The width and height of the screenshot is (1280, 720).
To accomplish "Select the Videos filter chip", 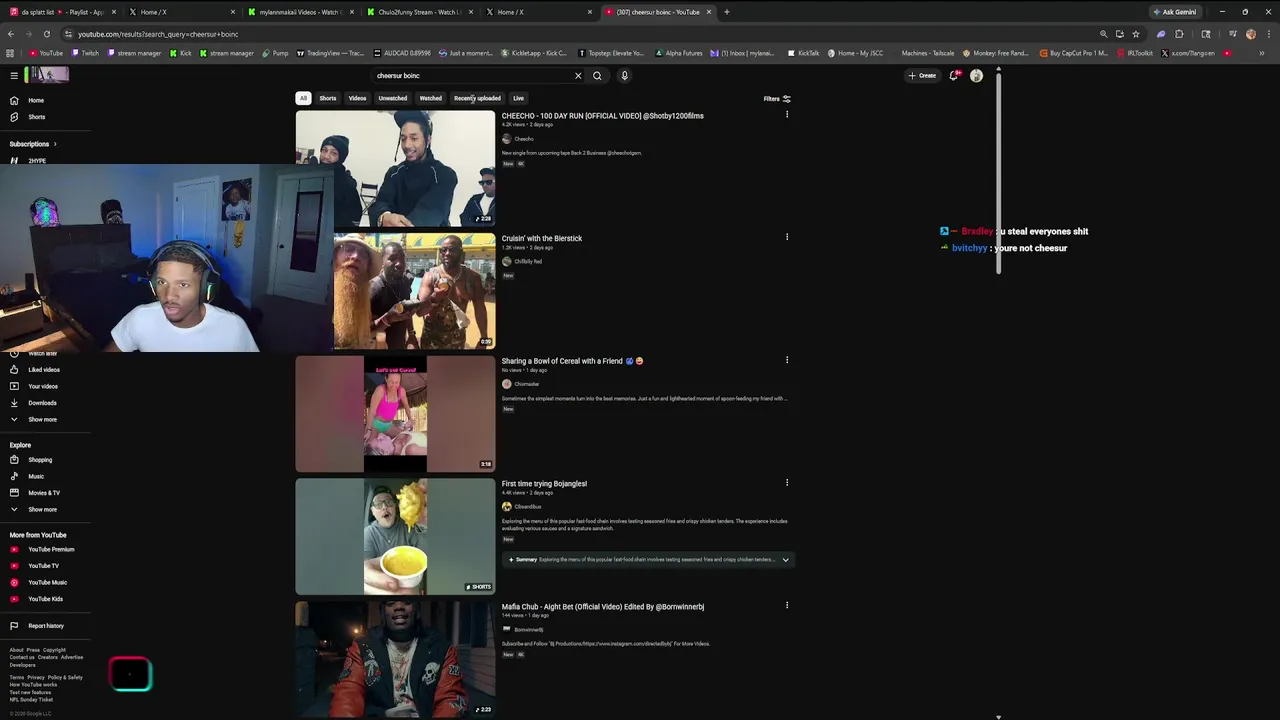I will [357, 98].
